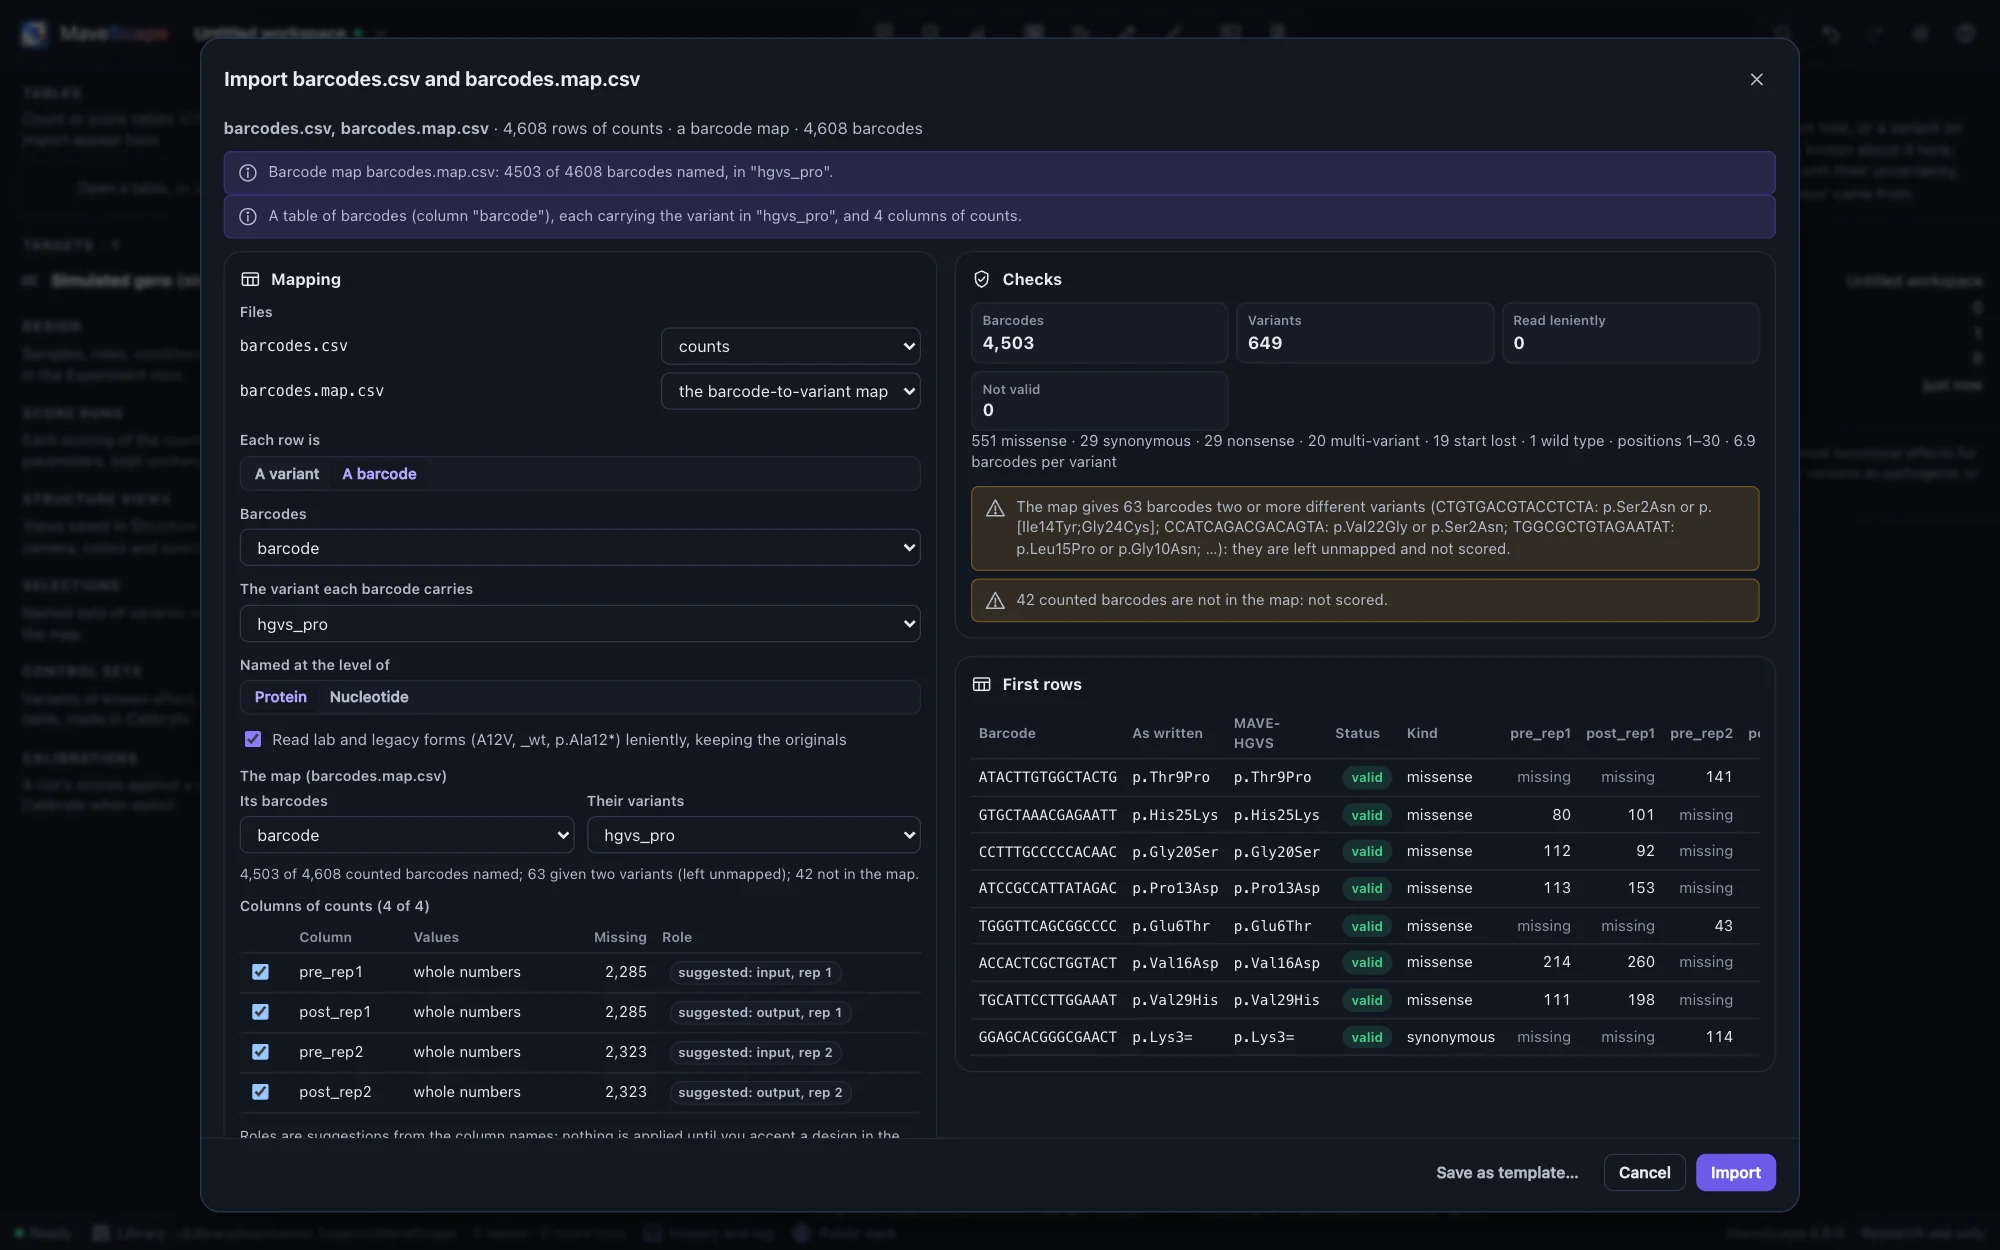Click the 'MAVE-HGVS' column header

tap(1256, 733)
